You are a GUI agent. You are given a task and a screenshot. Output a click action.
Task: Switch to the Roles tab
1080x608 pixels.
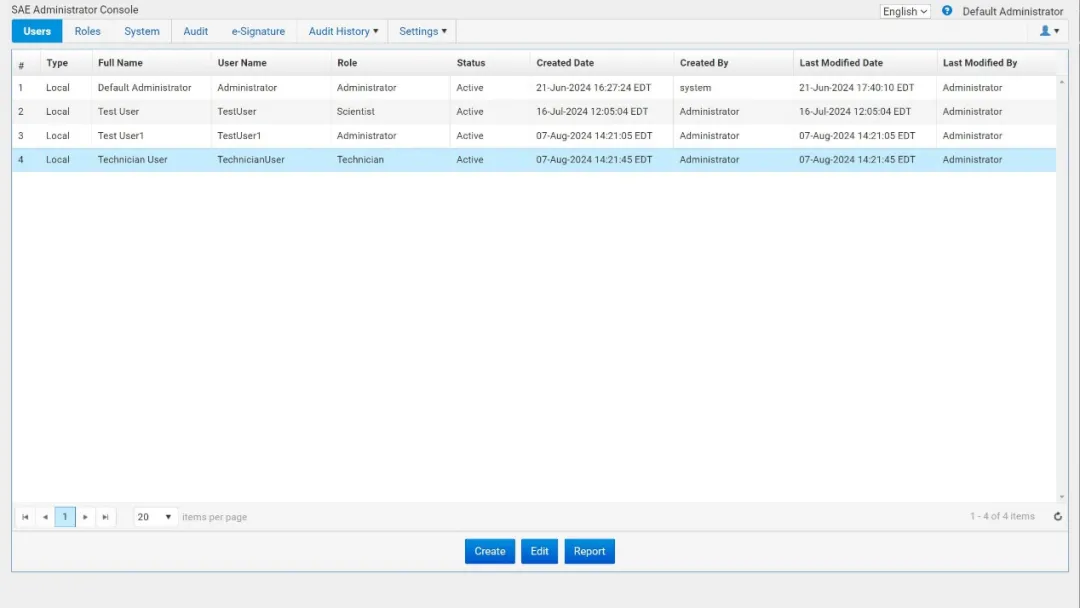(x=88, y=31)
